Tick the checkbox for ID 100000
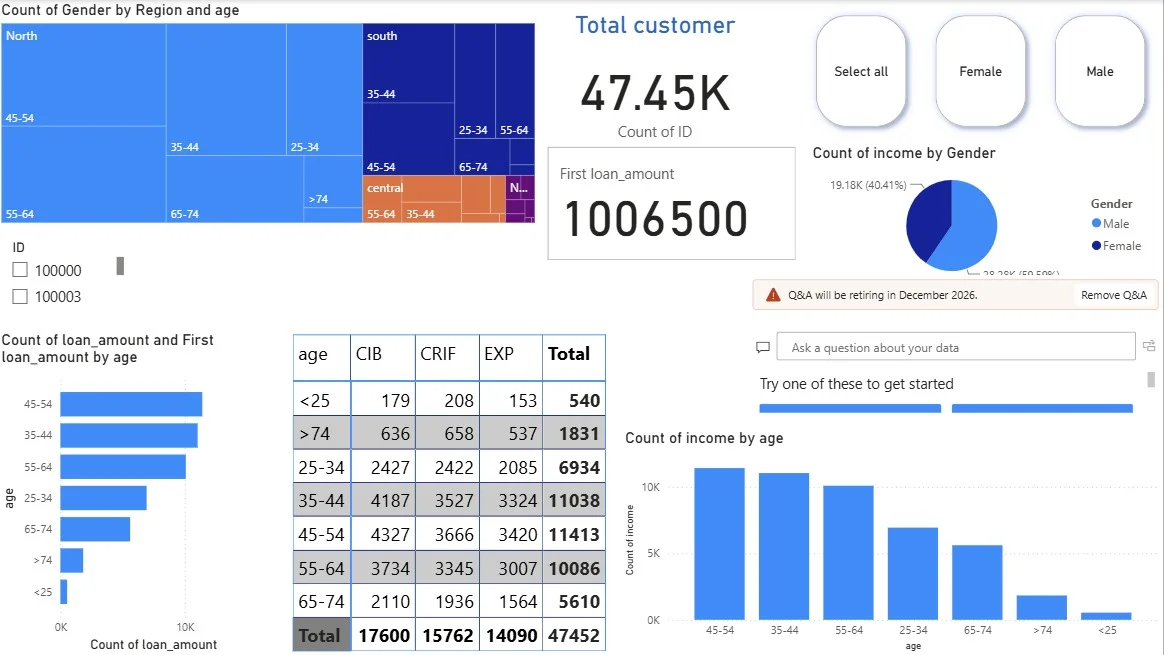Image resolution: width=1164 pixels, height=655 pixels. pyautogui.click(x=20, y=270)
